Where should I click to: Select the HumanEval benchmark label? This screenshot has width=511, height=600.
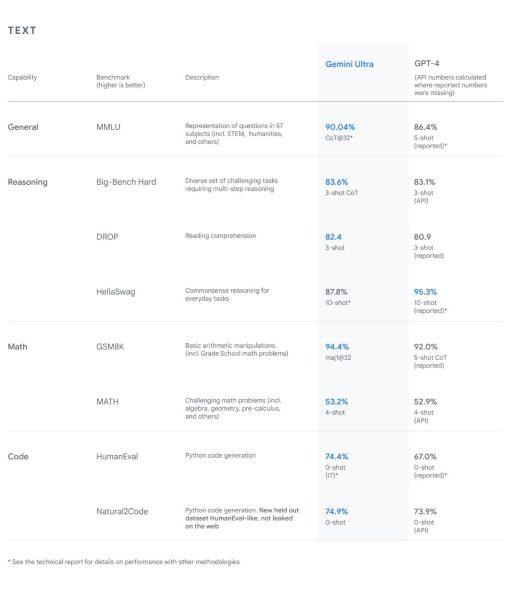[117, 457]
